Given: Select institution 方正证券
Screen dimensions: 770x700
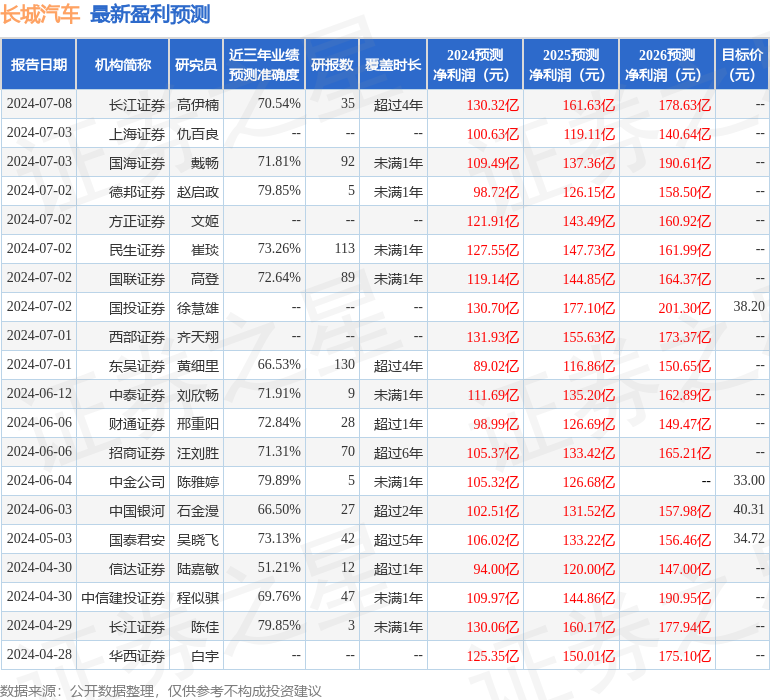Looking at the screenshot, I should point(137,221).
